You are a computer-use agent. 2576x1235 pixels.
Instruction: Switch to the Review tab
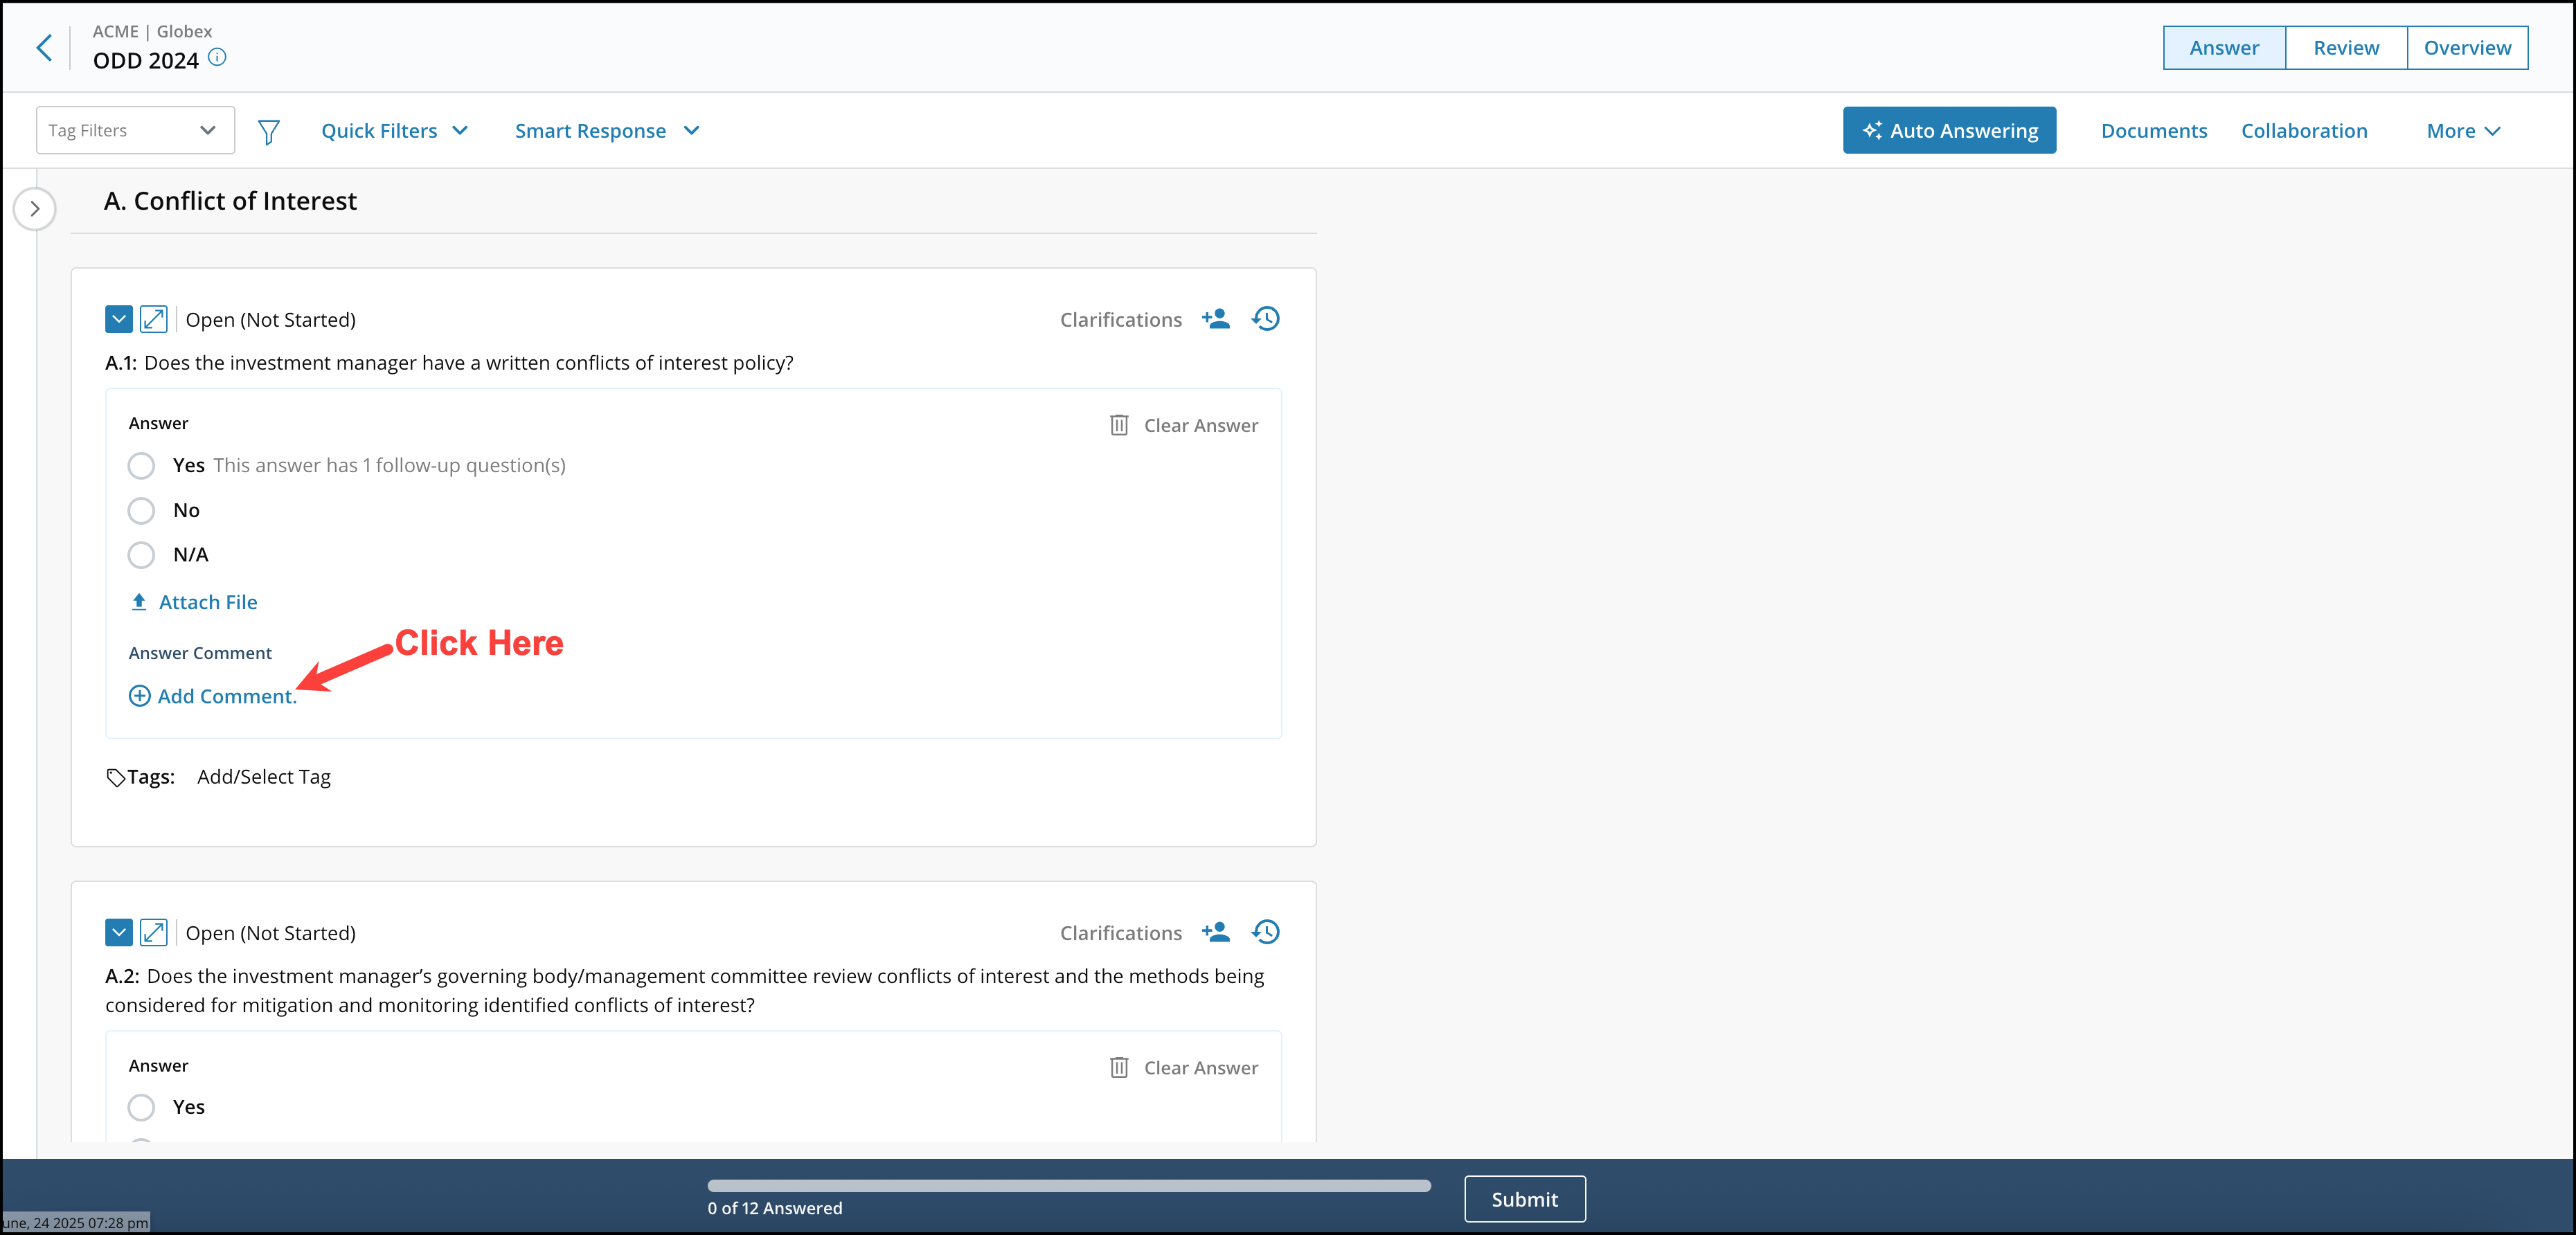[x=2346, y=48]
